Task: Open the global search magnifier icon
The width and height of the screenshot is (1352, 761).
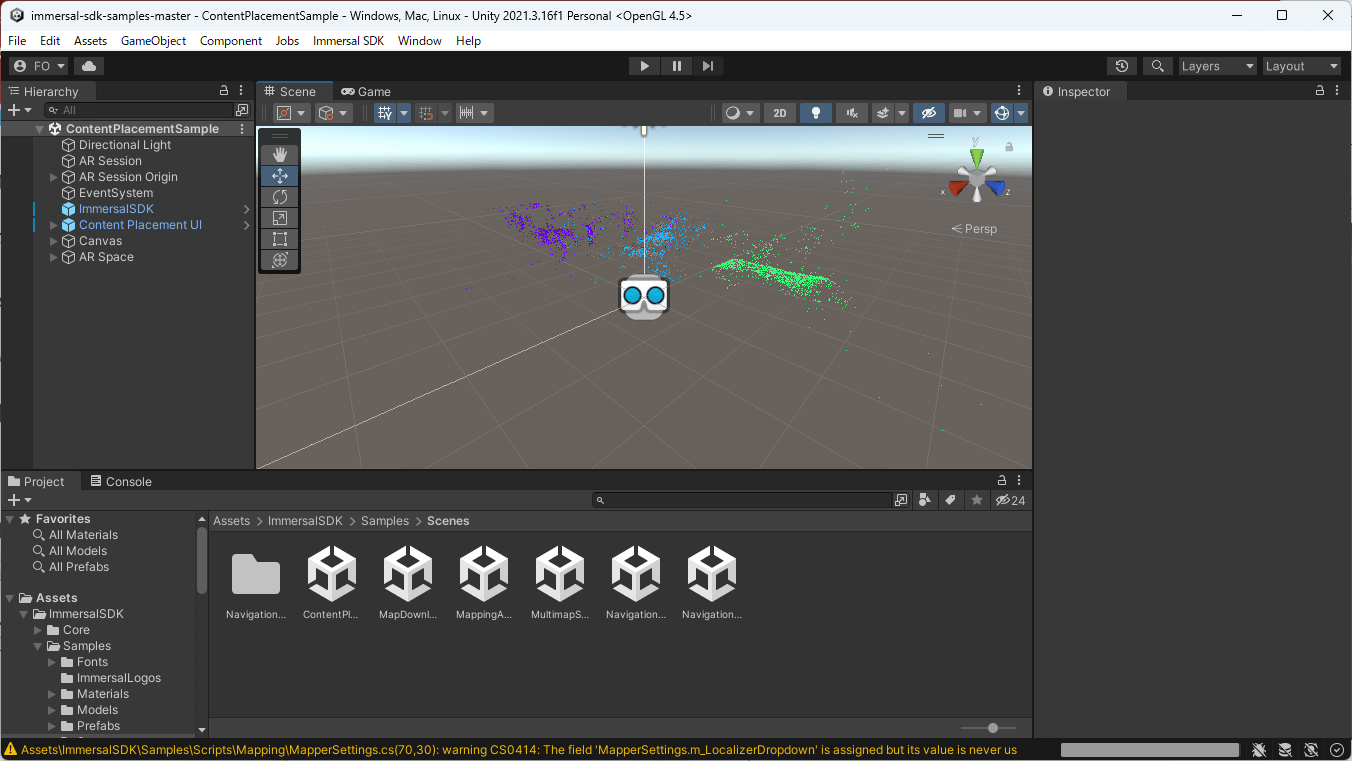Action: tap(1158, 66)
